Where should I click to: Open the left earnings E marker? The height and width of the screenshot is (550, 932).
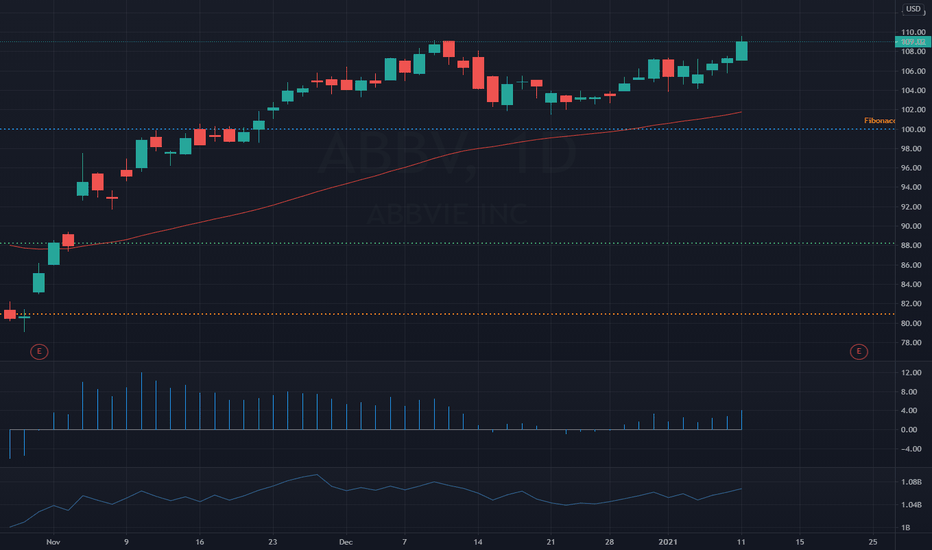tap(39, 351)
